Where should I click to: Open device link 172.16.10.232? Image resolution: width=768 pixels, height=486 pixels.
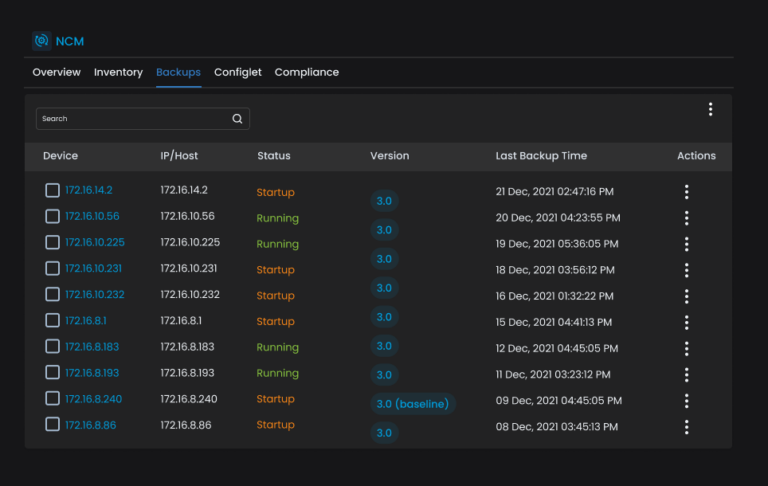95,295
